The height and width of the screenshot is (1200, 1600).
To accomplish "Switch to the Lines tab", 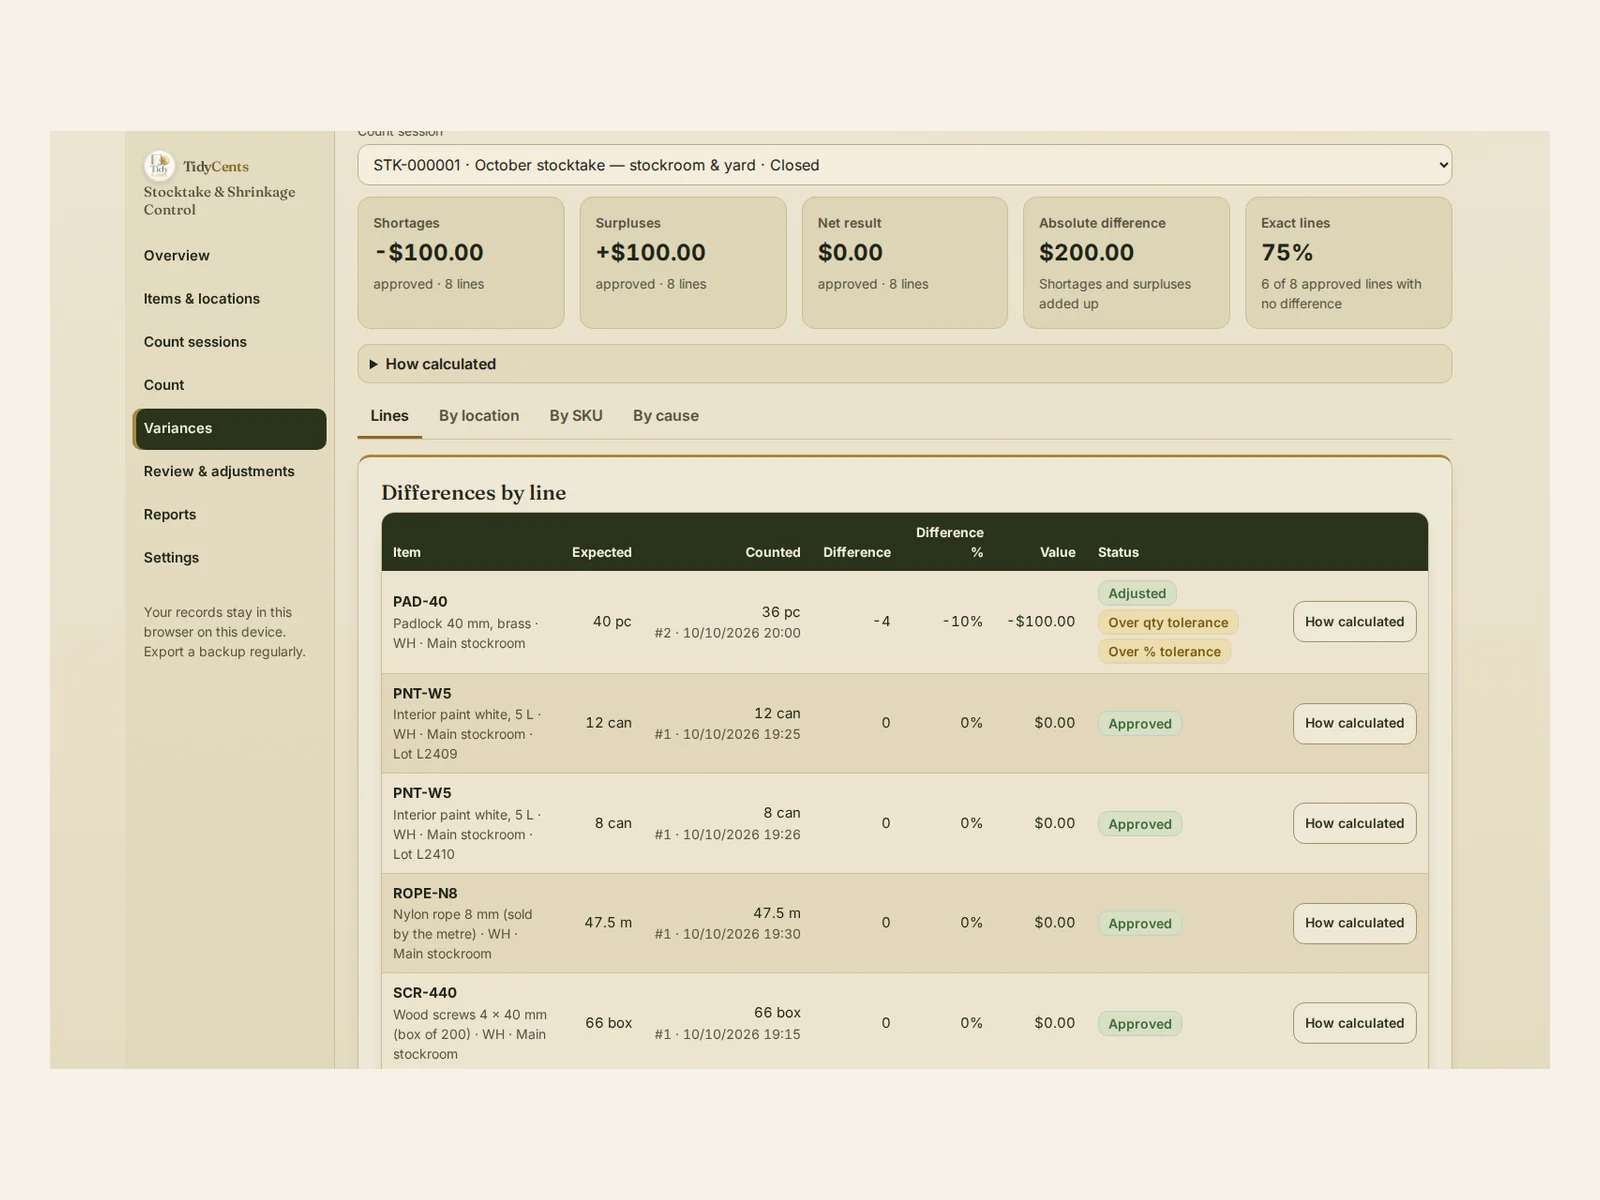I will click(x=389, y=416).
